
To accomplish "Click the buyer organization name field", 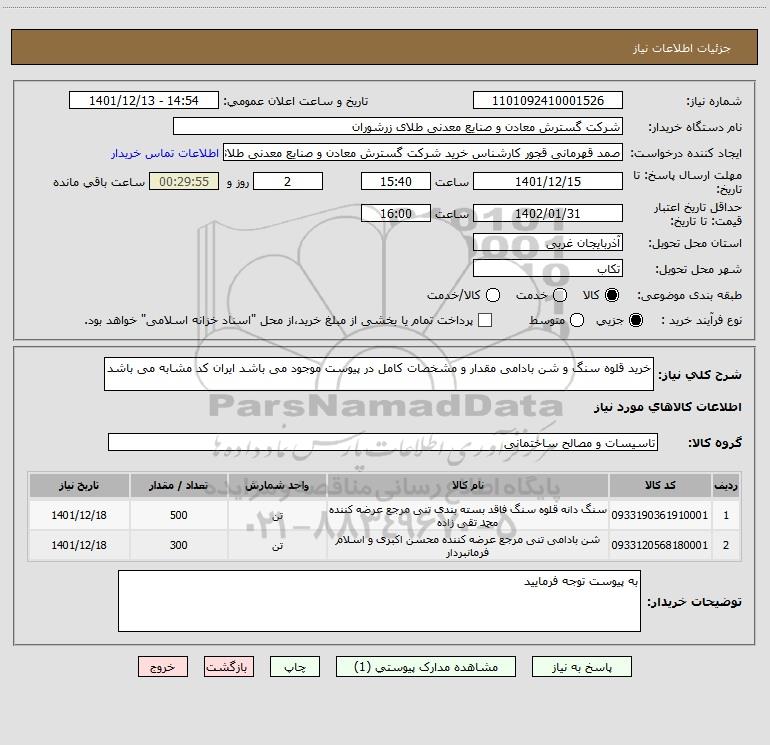I will point(398,127).
